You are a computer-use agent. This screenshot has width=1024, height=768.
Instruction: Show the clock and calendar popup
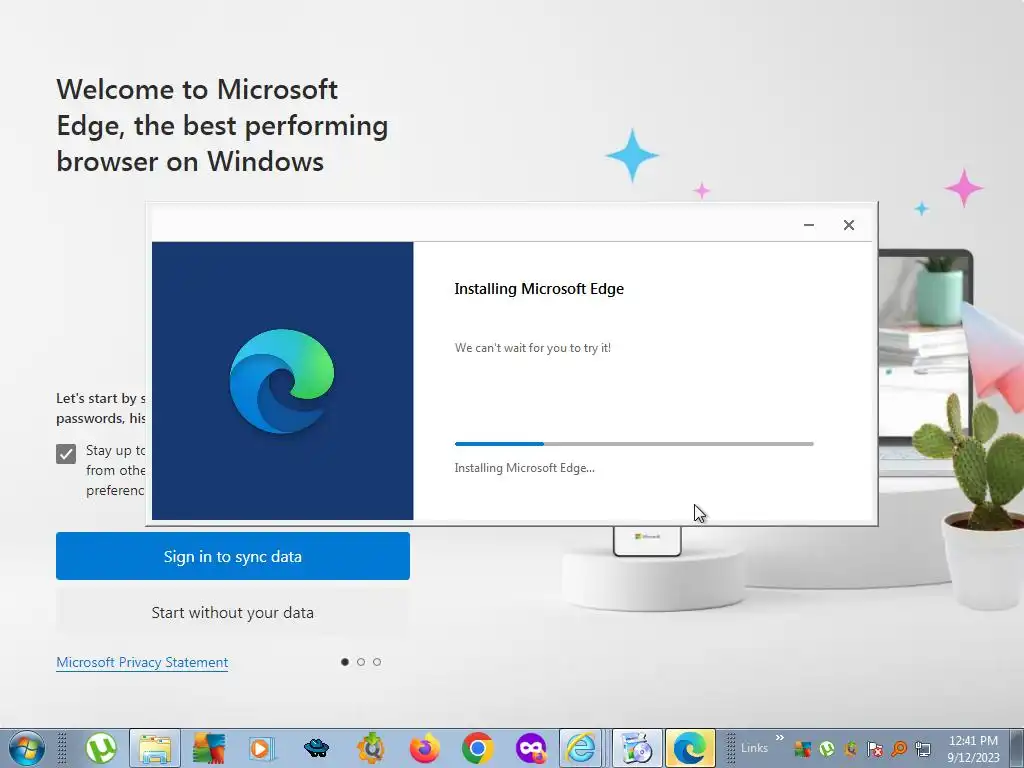(973, 749)
